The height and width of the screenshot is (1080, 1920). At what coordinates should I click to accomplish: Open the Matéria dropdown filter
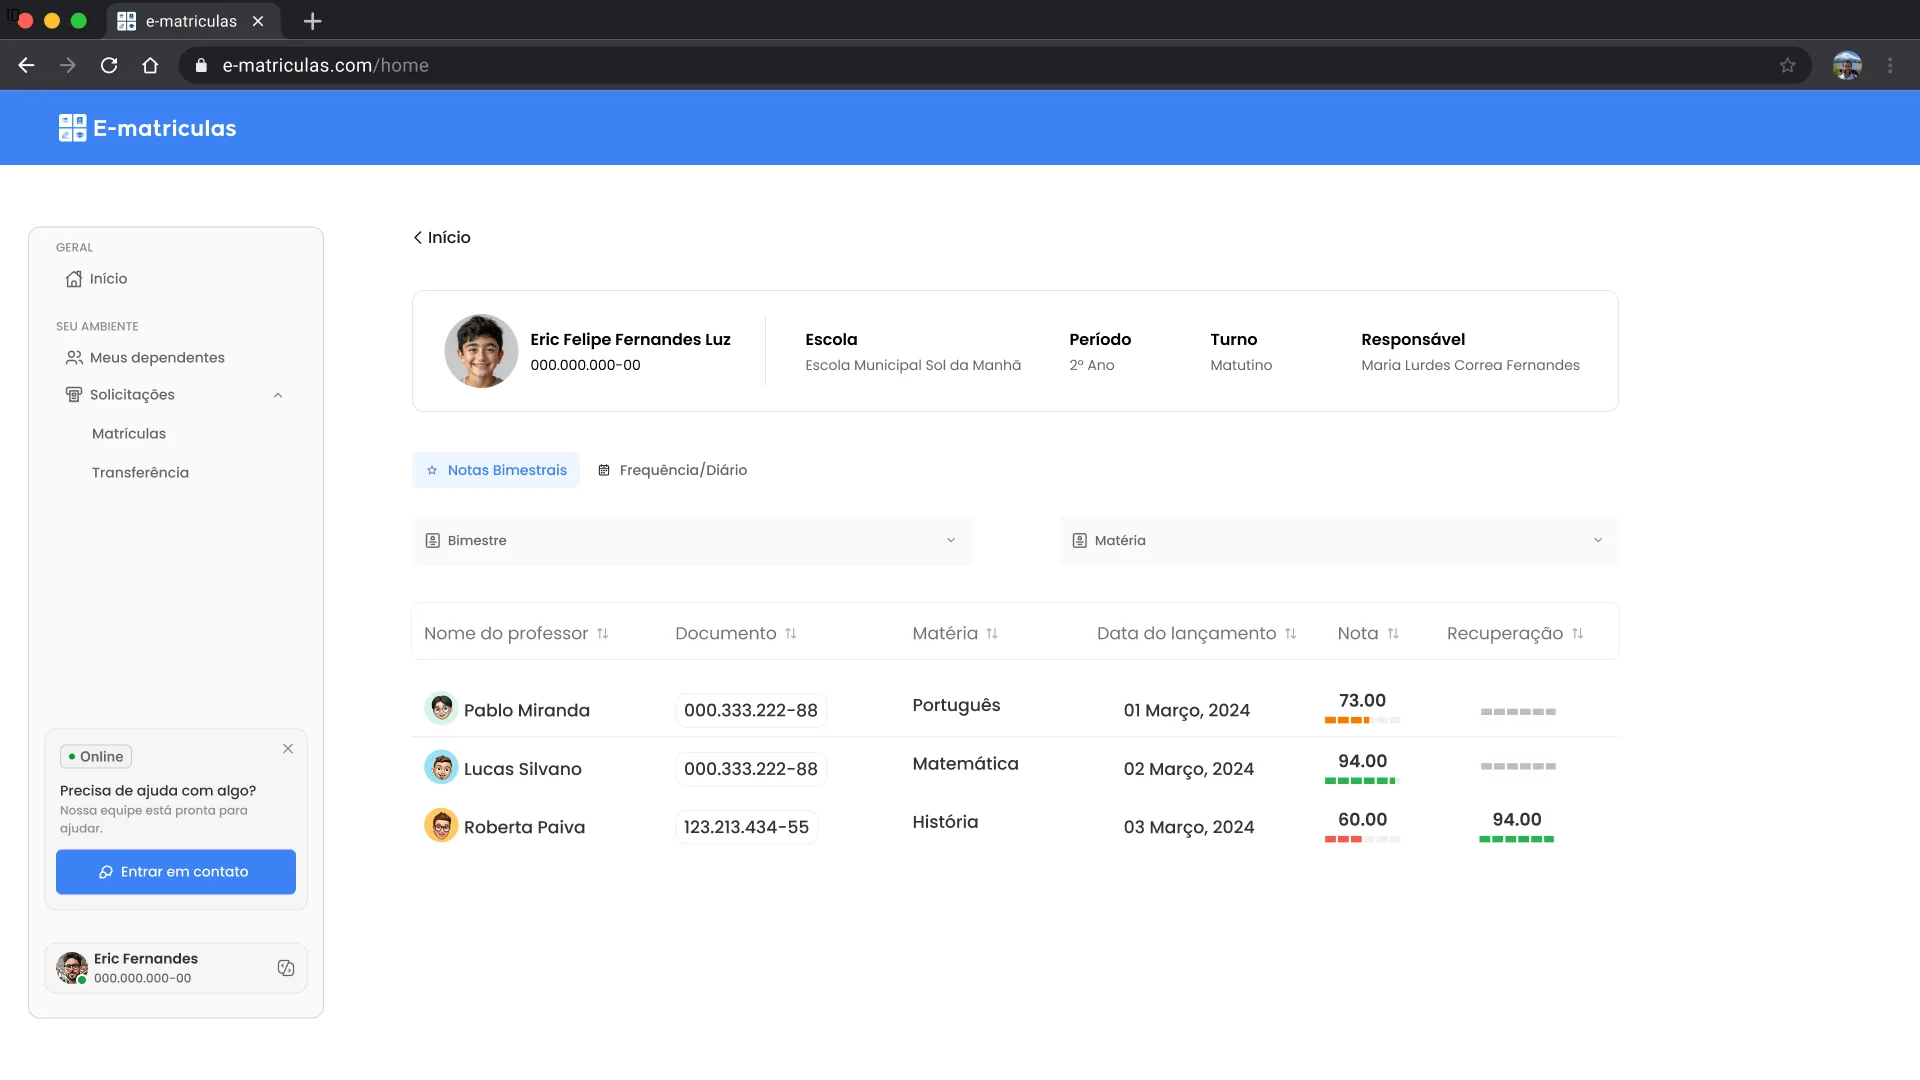1339,541
